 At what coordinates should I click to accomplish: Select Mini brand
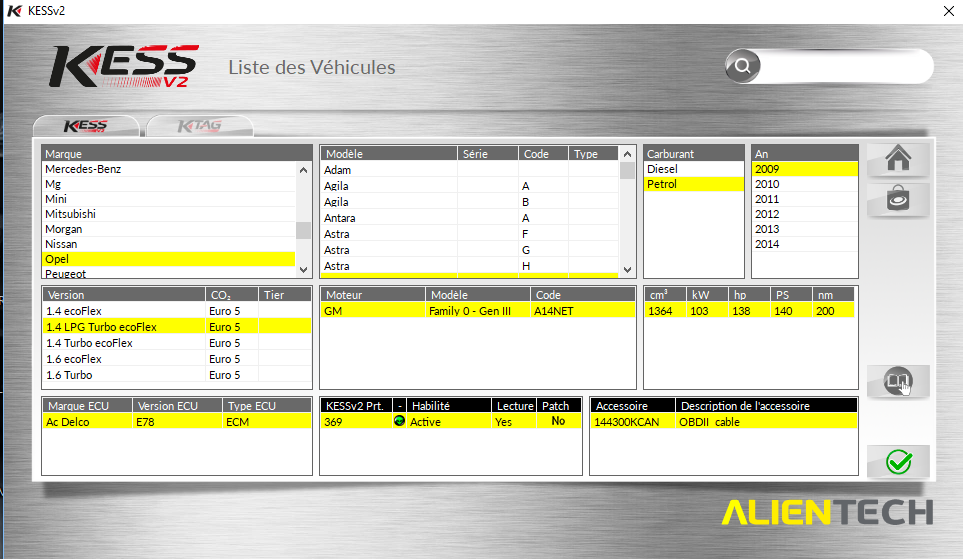click(169, 199)
